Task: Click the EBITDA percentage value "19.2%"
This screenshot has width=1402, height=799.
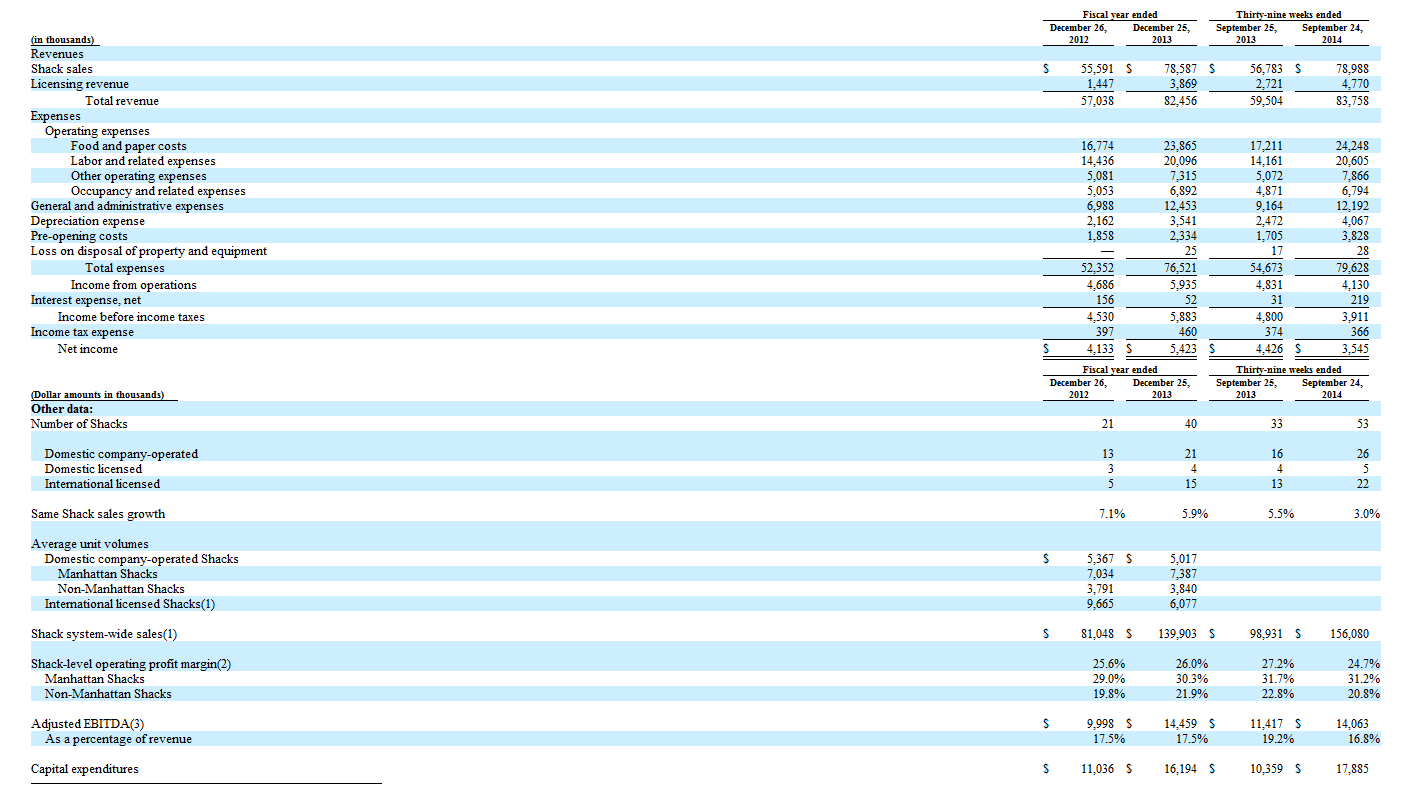Action: [x=1278, y=739]
